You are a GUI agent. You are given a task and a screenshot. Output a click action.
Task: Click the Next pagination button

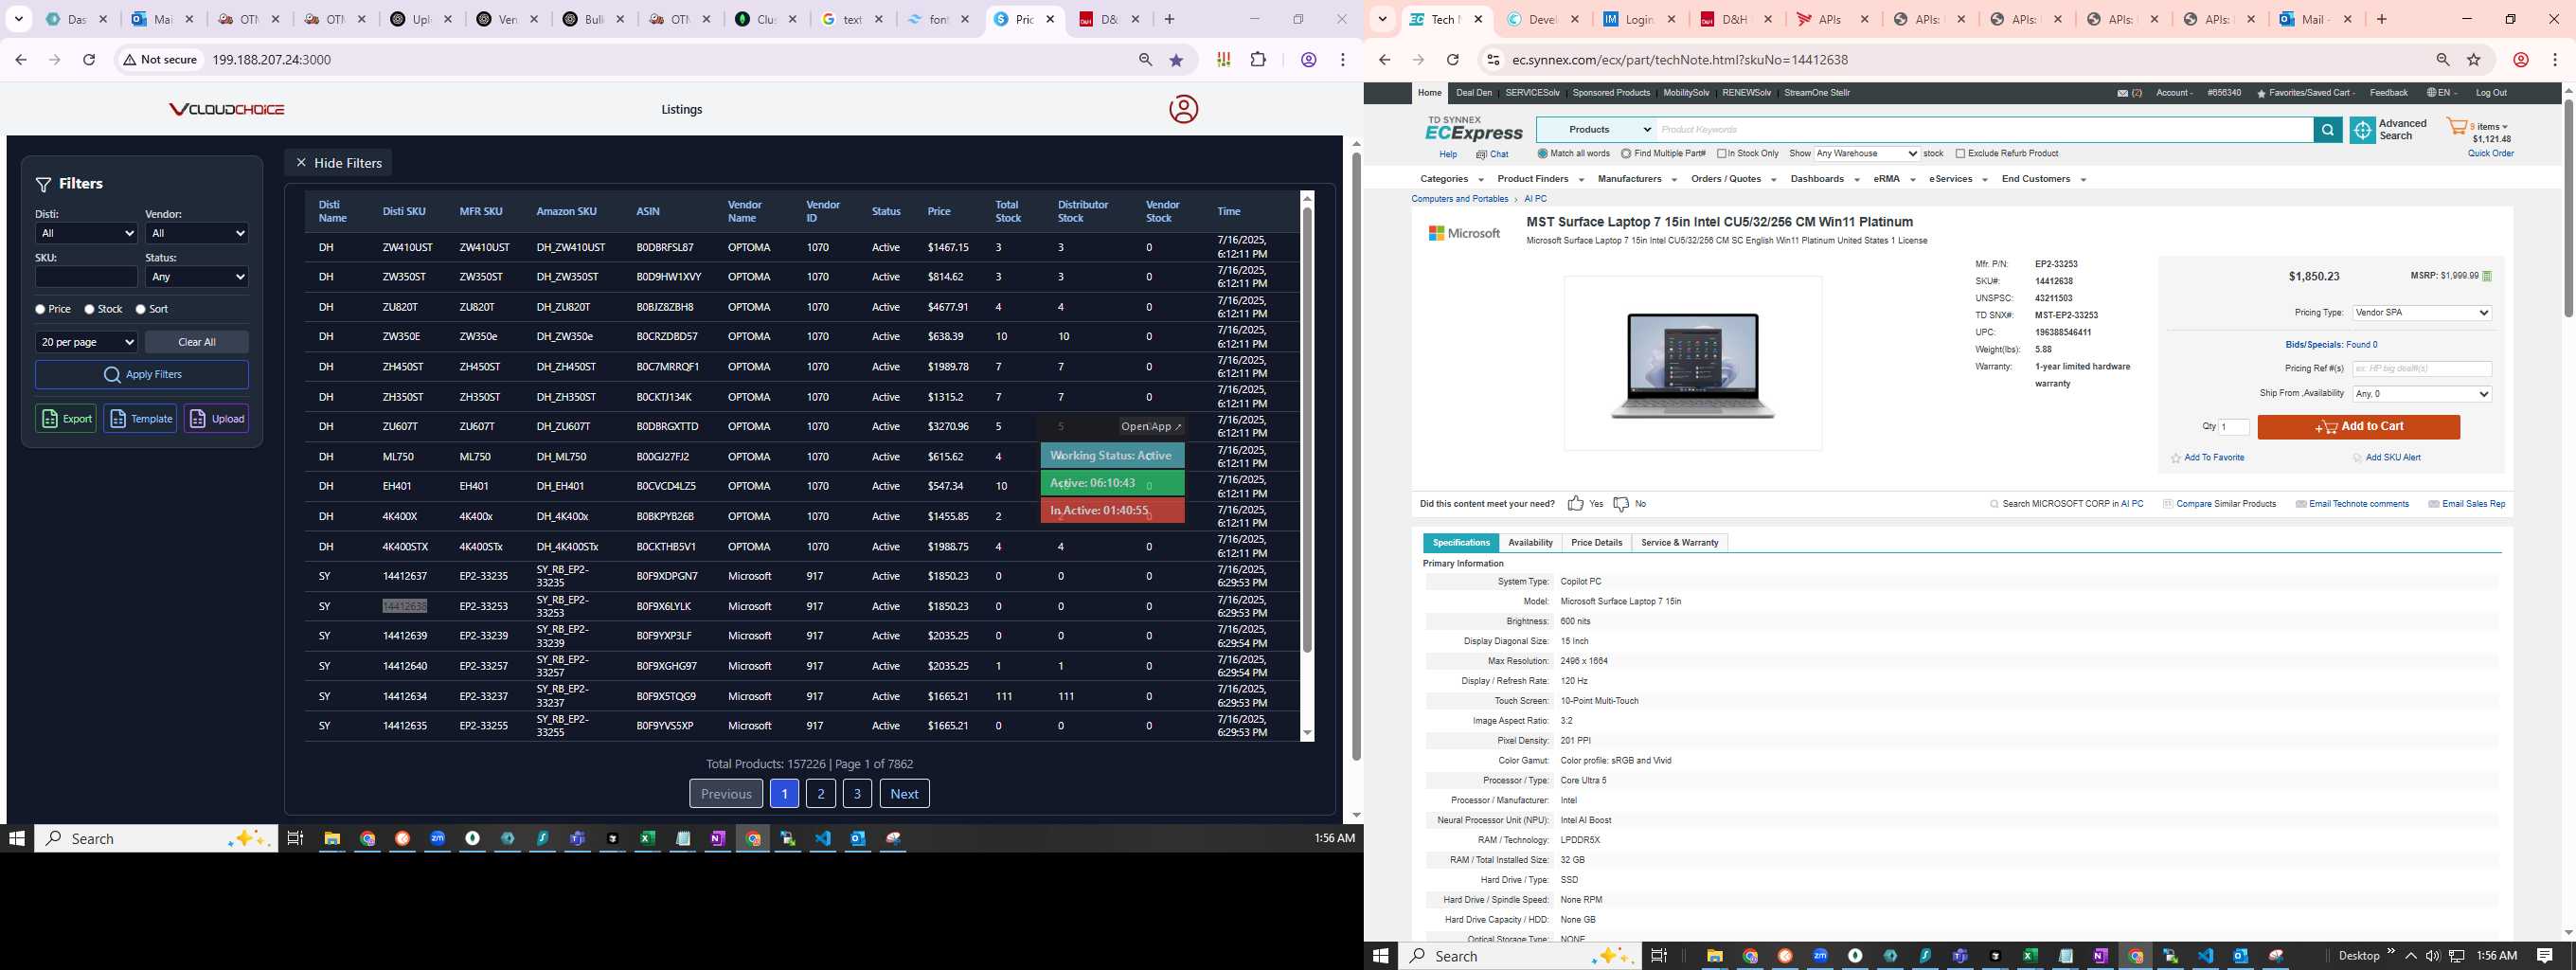[904, 794]
